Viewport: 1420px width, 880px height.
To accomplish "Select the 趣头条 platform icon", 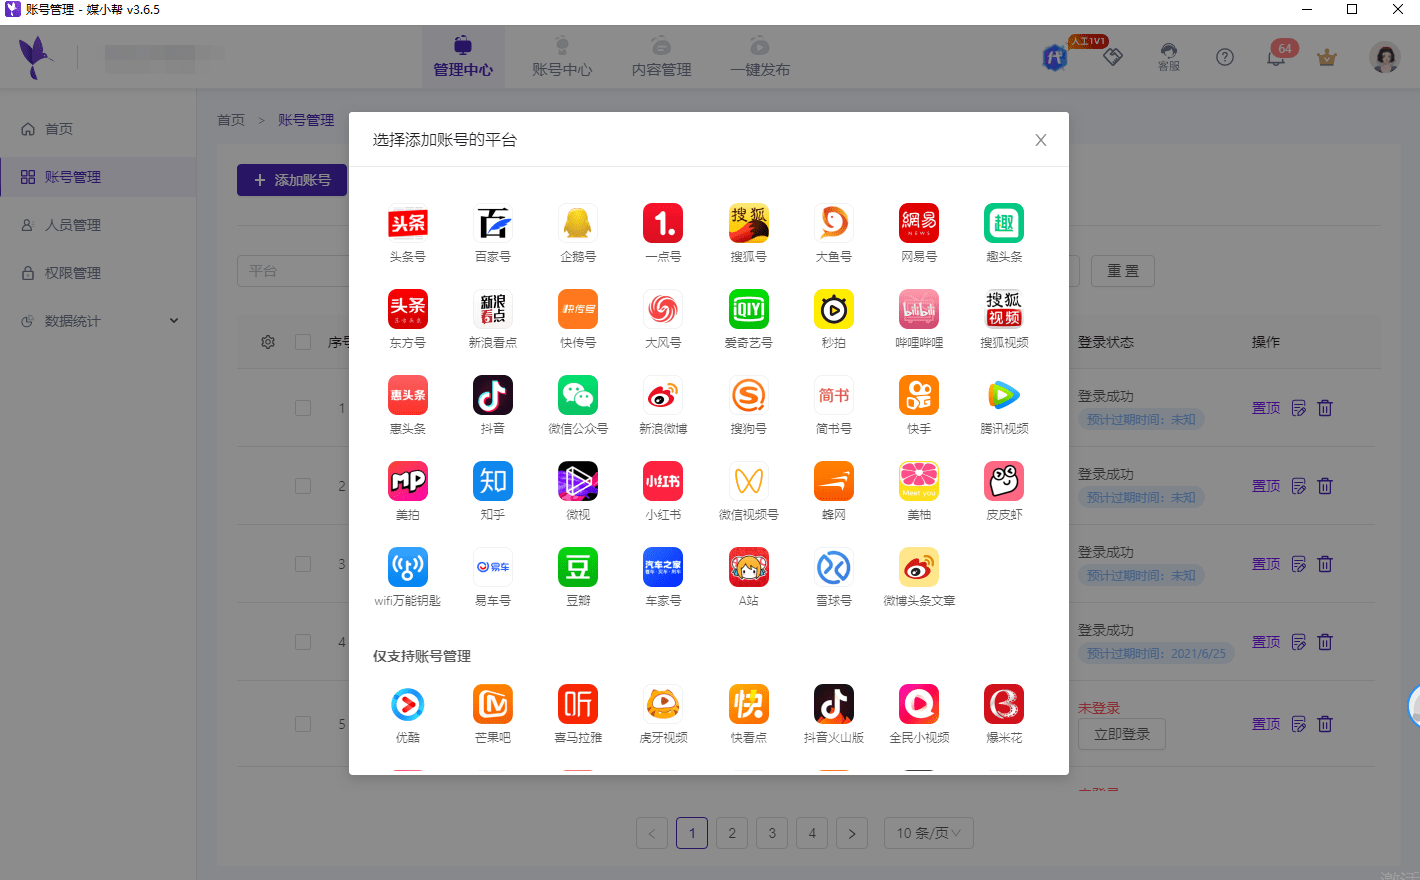I will pos(1004,223).
